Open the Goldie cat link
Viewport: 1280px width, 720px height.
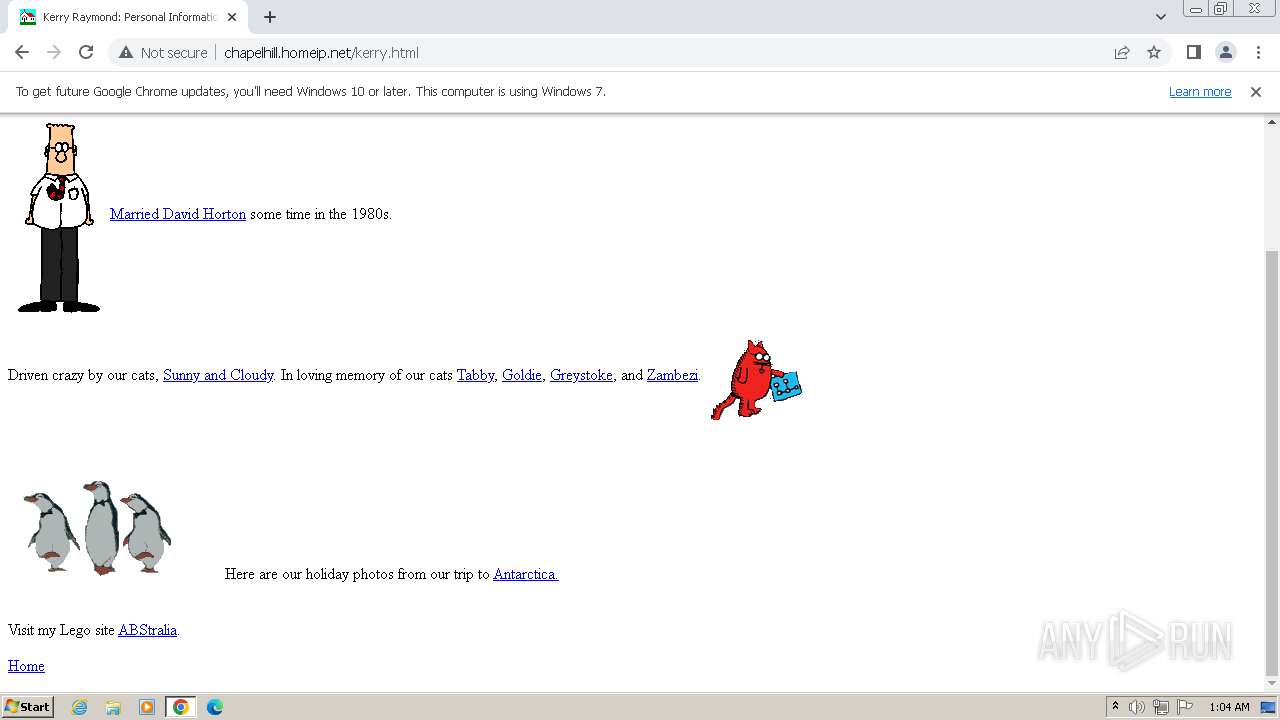click(x=522, y=375)
